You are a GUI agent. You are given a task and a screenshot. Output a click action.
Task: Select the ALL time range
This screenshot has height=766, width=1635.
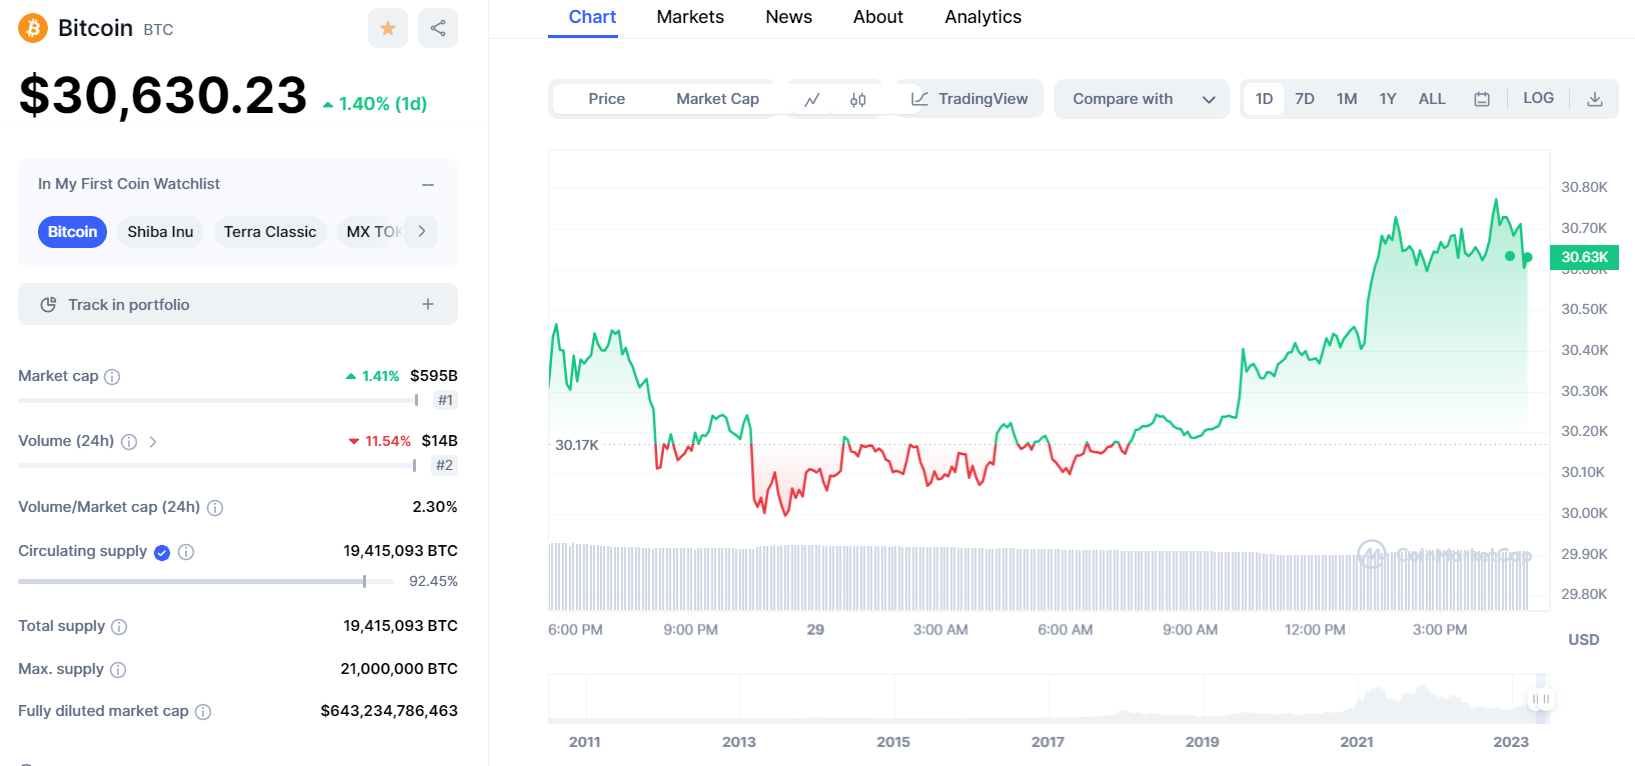(x=1432, y=99)
